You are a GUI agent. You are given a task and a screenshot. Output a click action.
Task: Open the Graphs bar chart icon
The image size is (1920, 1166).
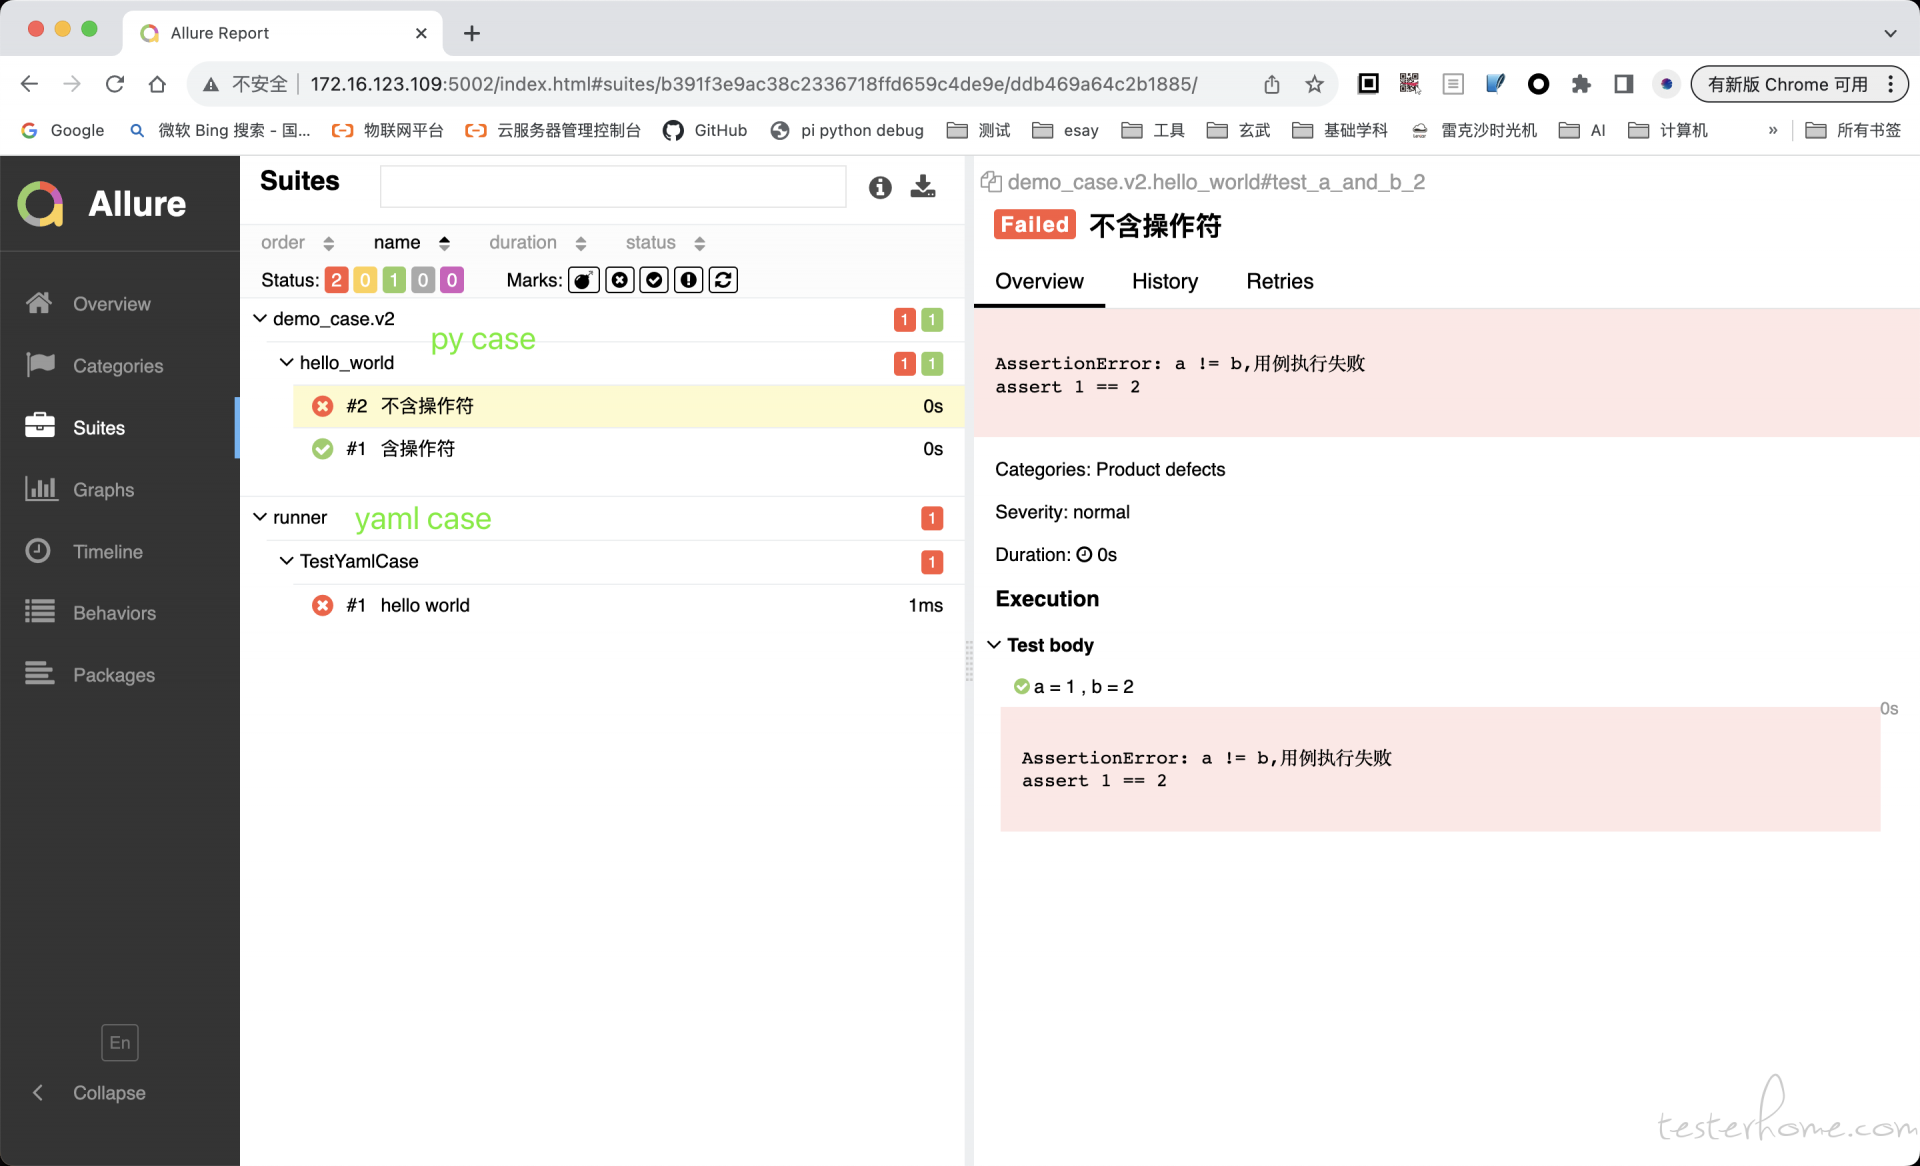point(40,489)
